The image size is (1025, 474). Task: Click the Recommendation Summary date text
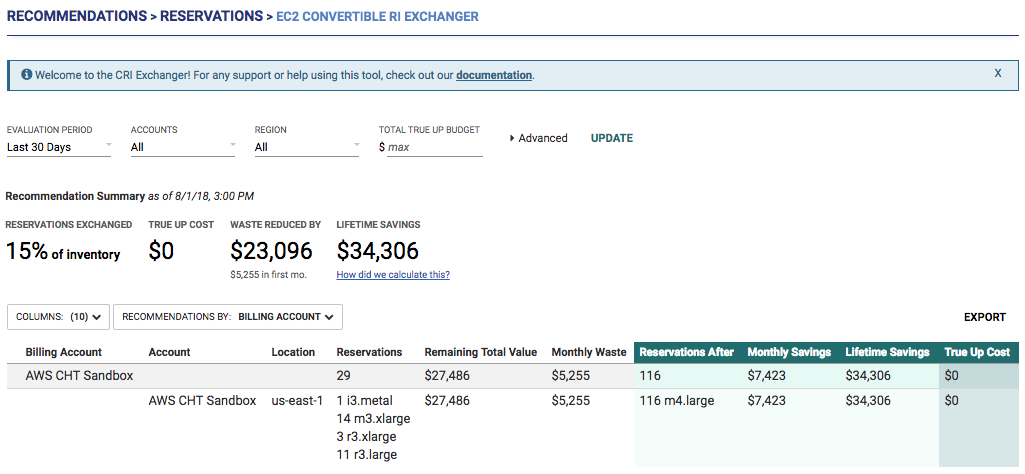coord(201,195)
